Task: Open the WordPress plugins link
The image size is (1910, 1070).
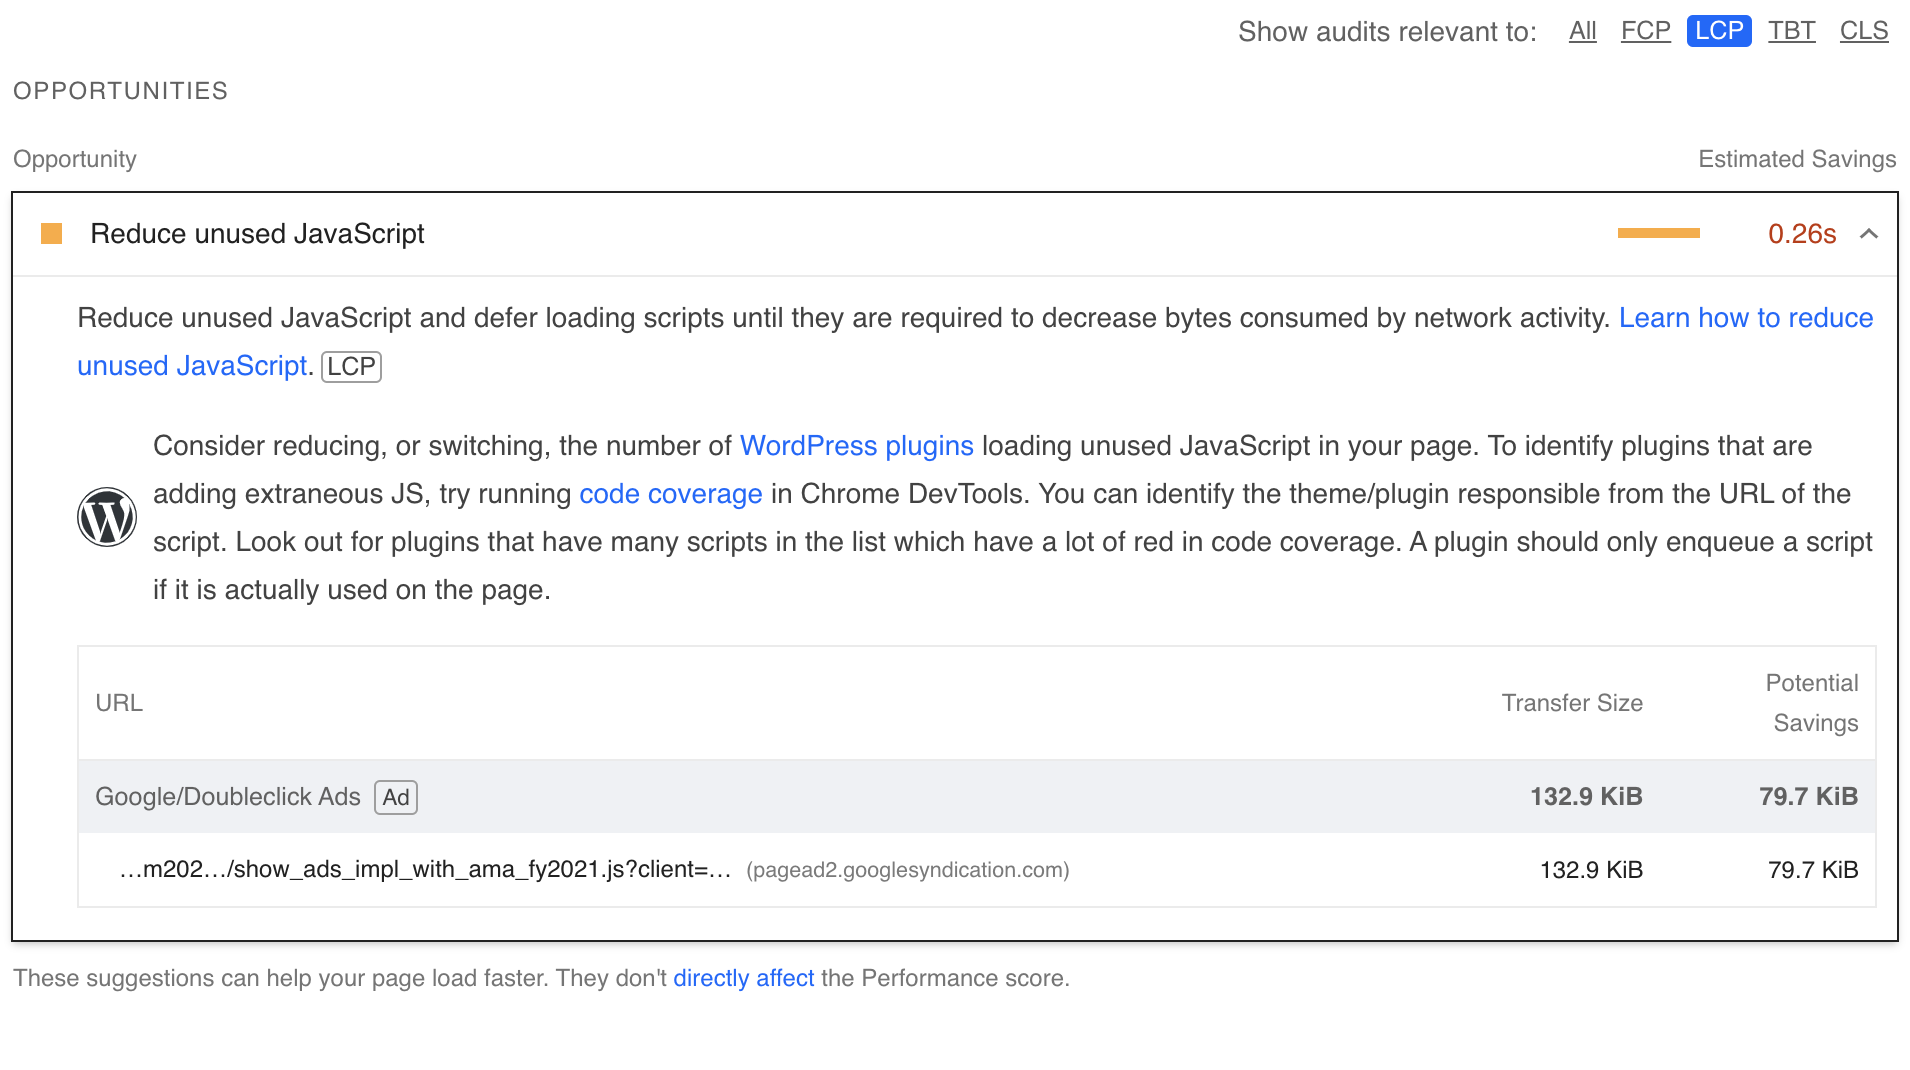Action: click(856, 446)
